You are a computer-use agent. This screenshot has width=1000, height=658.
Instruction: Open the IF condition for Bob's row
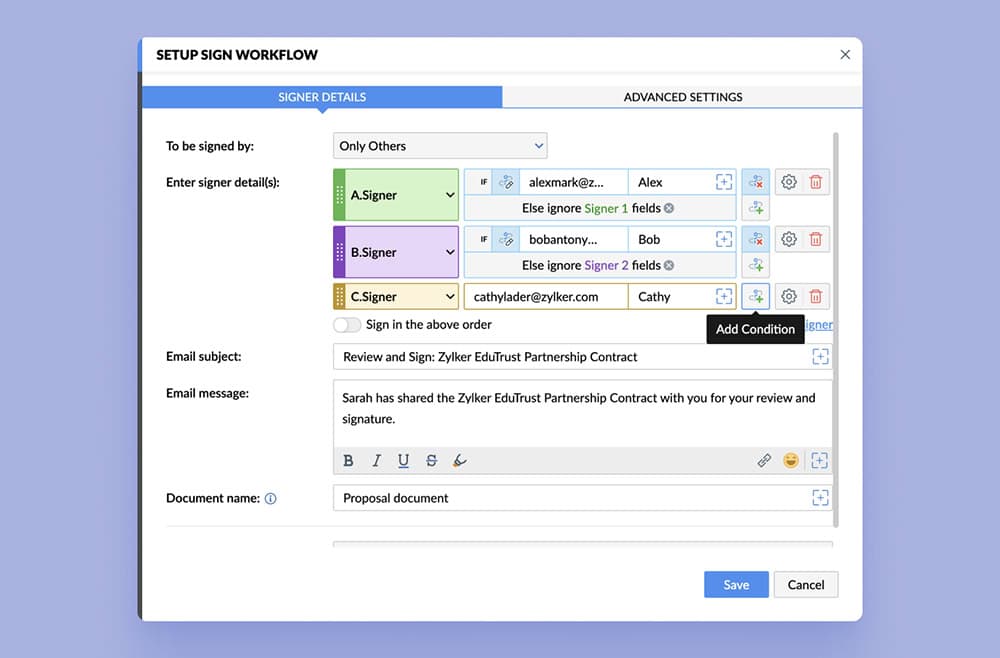click(483, 240)
